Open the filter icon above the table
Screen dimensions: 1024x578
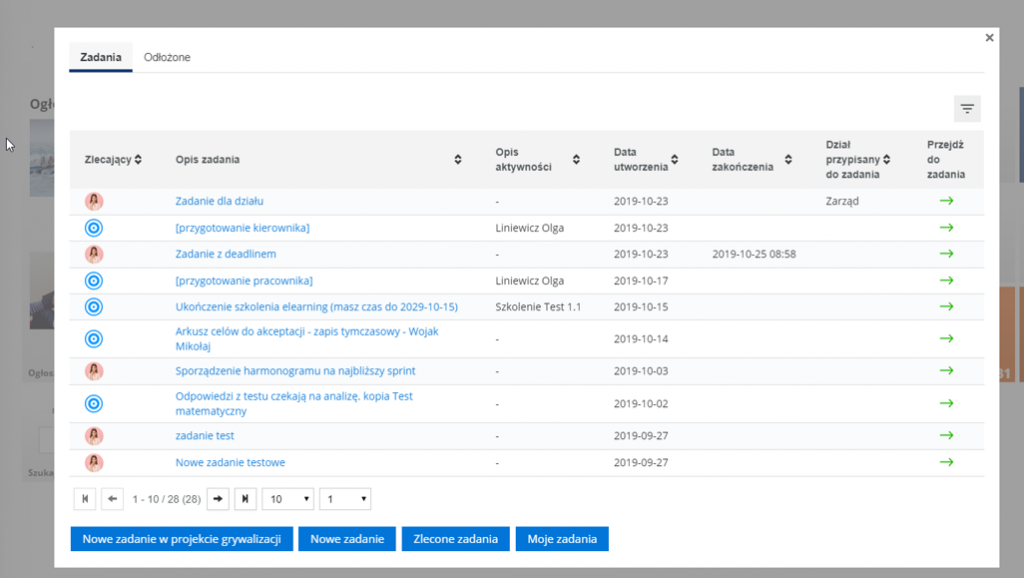(967, 108)
